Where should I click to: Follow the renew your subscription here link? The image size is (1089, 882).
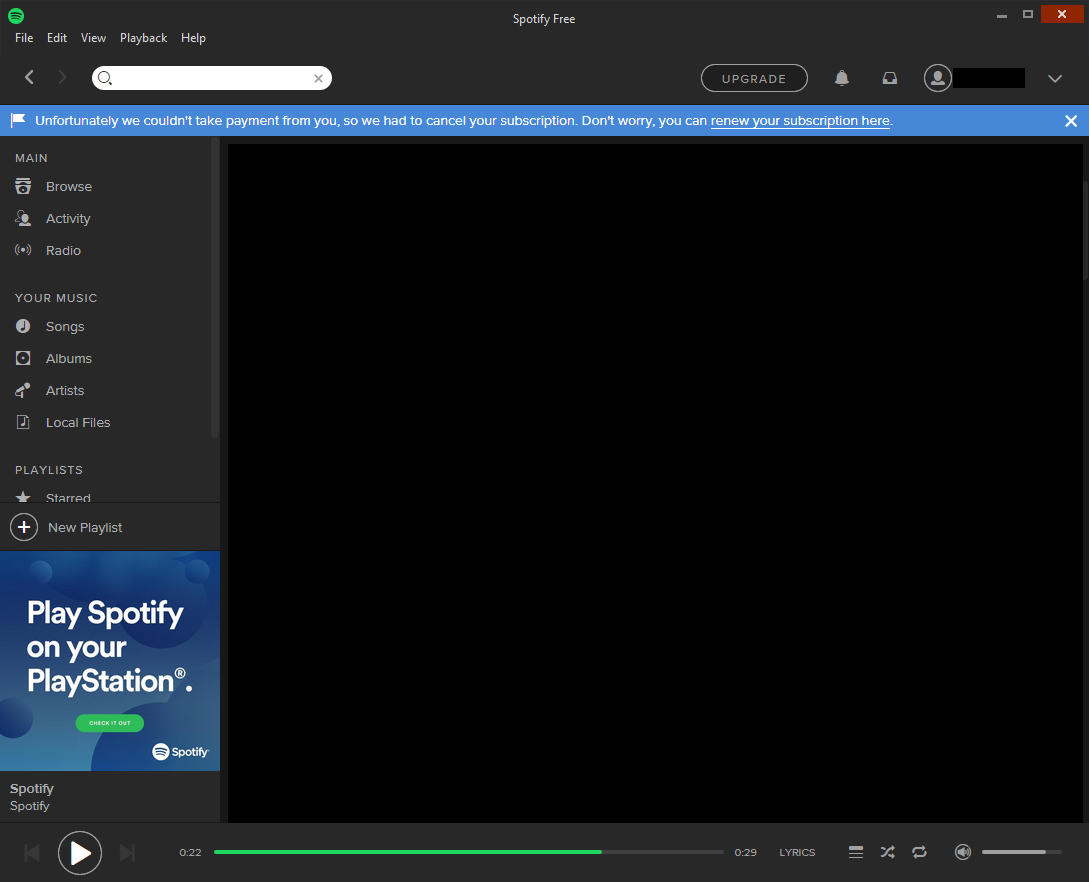click(800, 121)
